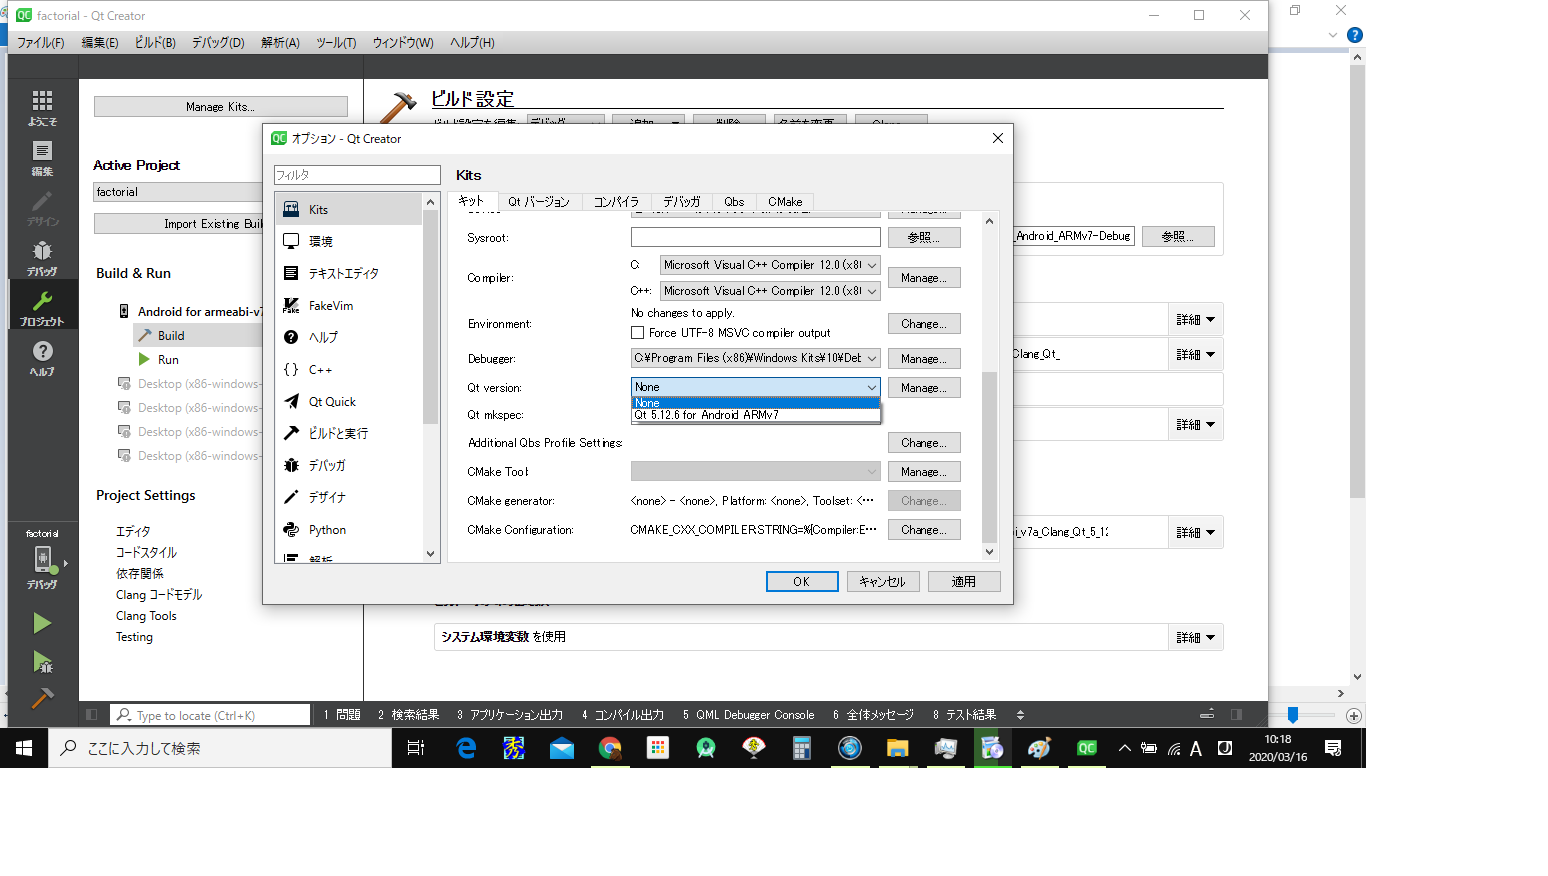The height and width of the screenshot is (876, 1548).
Task: Select Run under Android kit
Action: click(x=168, y=360)
